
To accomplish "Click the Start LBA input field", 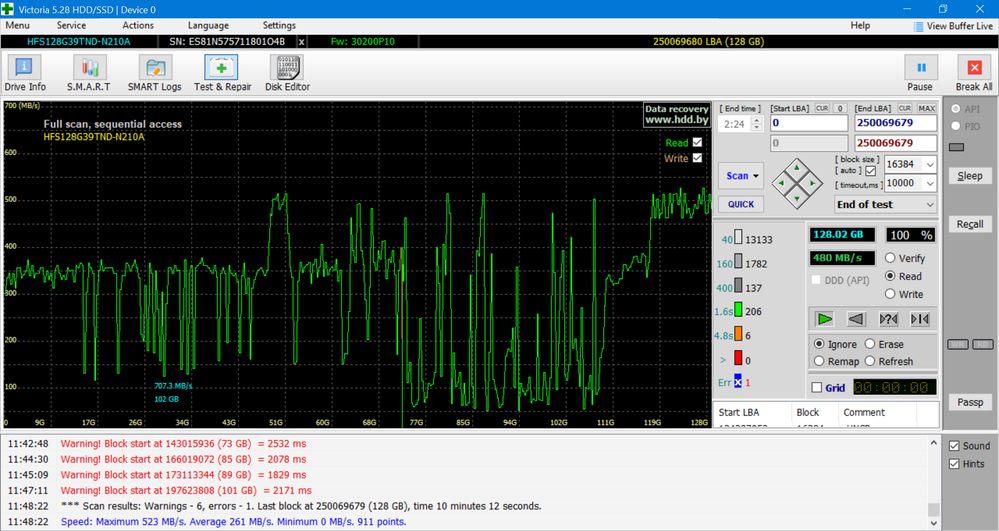I will tap(808, 123).
